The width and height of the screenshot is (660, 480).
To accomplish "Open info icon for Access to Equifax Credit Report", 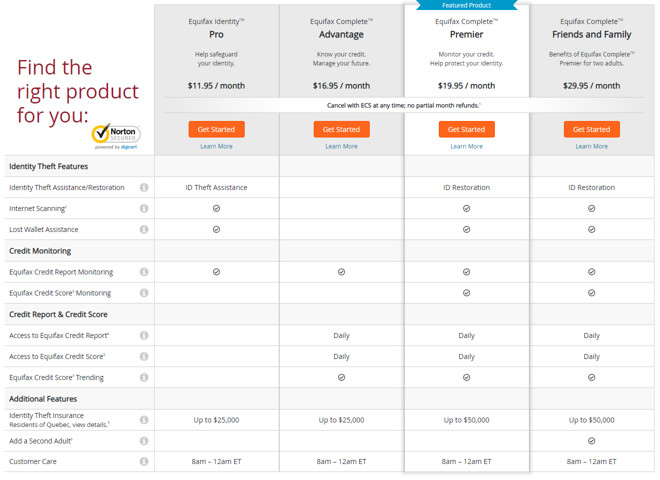I will [144, 336].
